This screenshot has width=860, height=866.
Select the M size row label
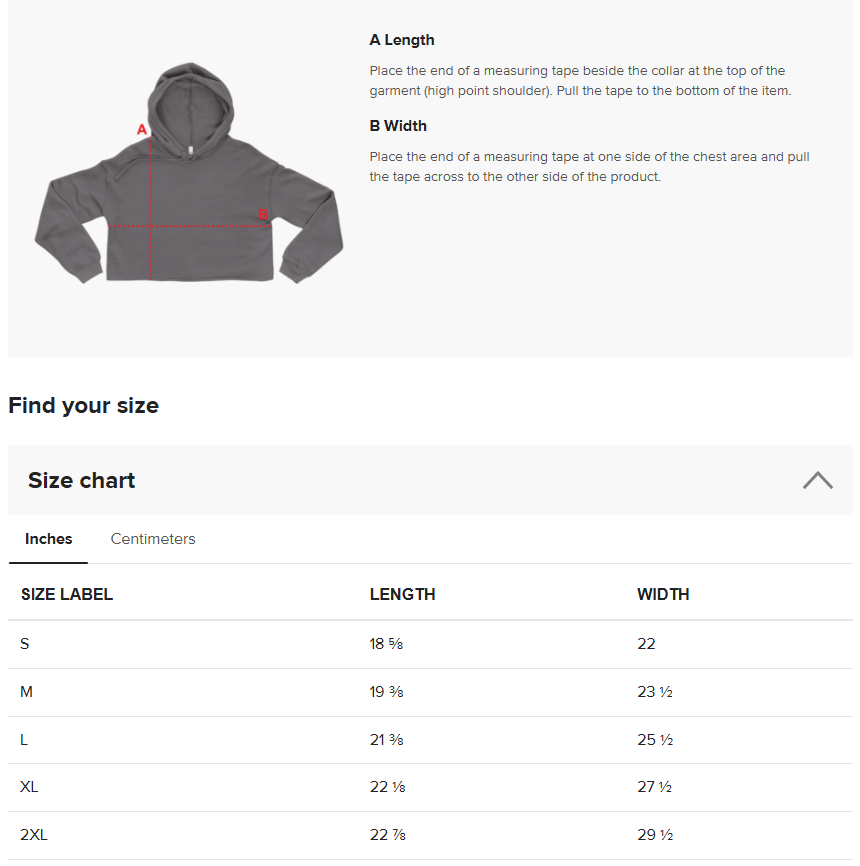26,692
